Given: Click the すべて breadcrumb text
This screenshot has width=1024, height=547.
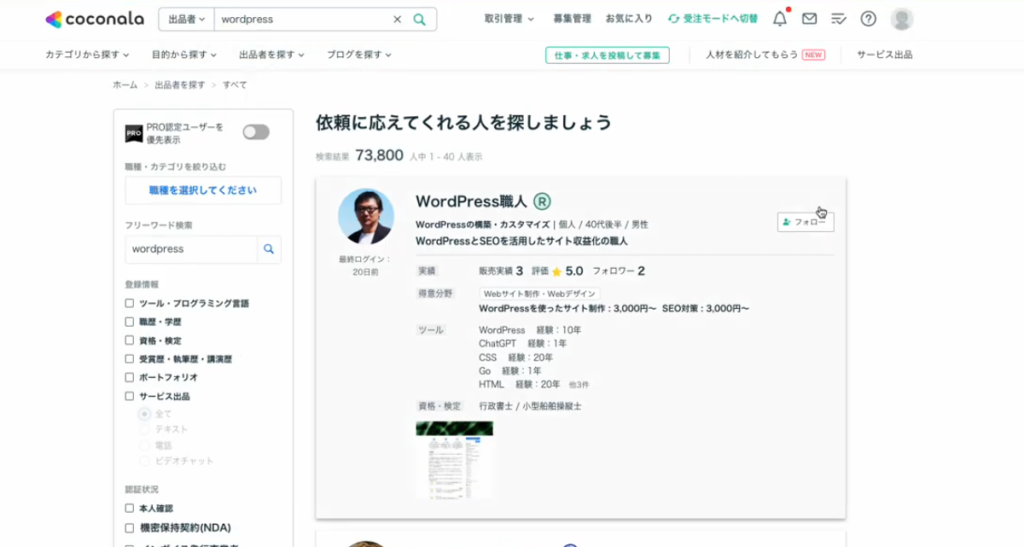Looking at the screenshot, I should tap(234, 85).
